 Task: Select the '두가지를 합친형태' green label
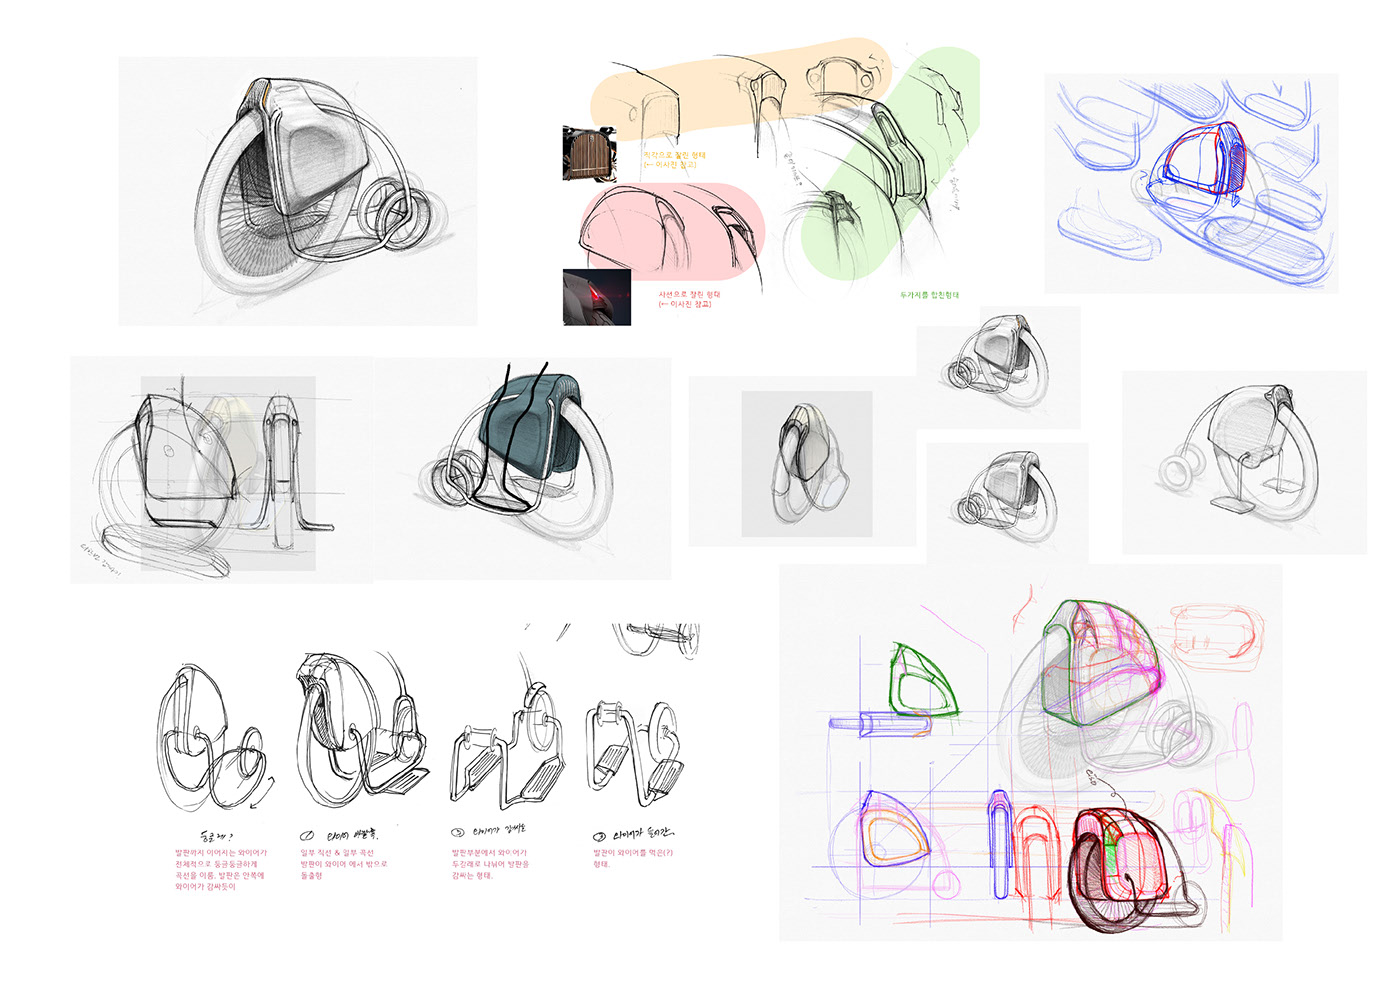pyautogui.click(x=928, y=296)
